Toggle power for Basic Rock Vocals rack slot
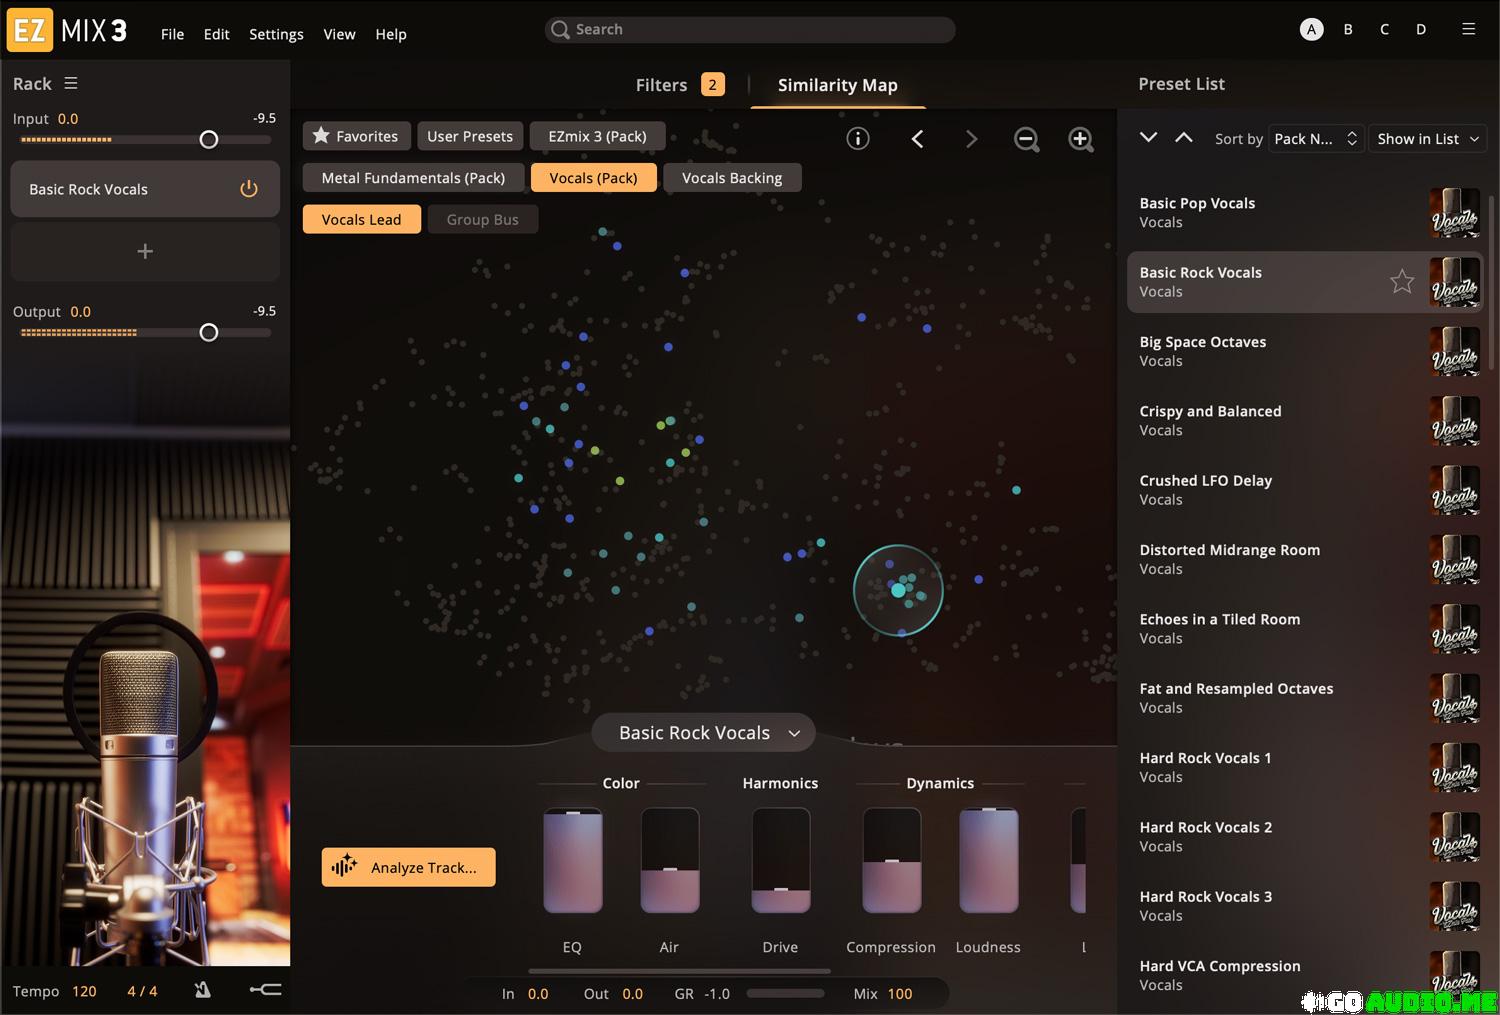1500x1015 pixels. tap(249, 189)
